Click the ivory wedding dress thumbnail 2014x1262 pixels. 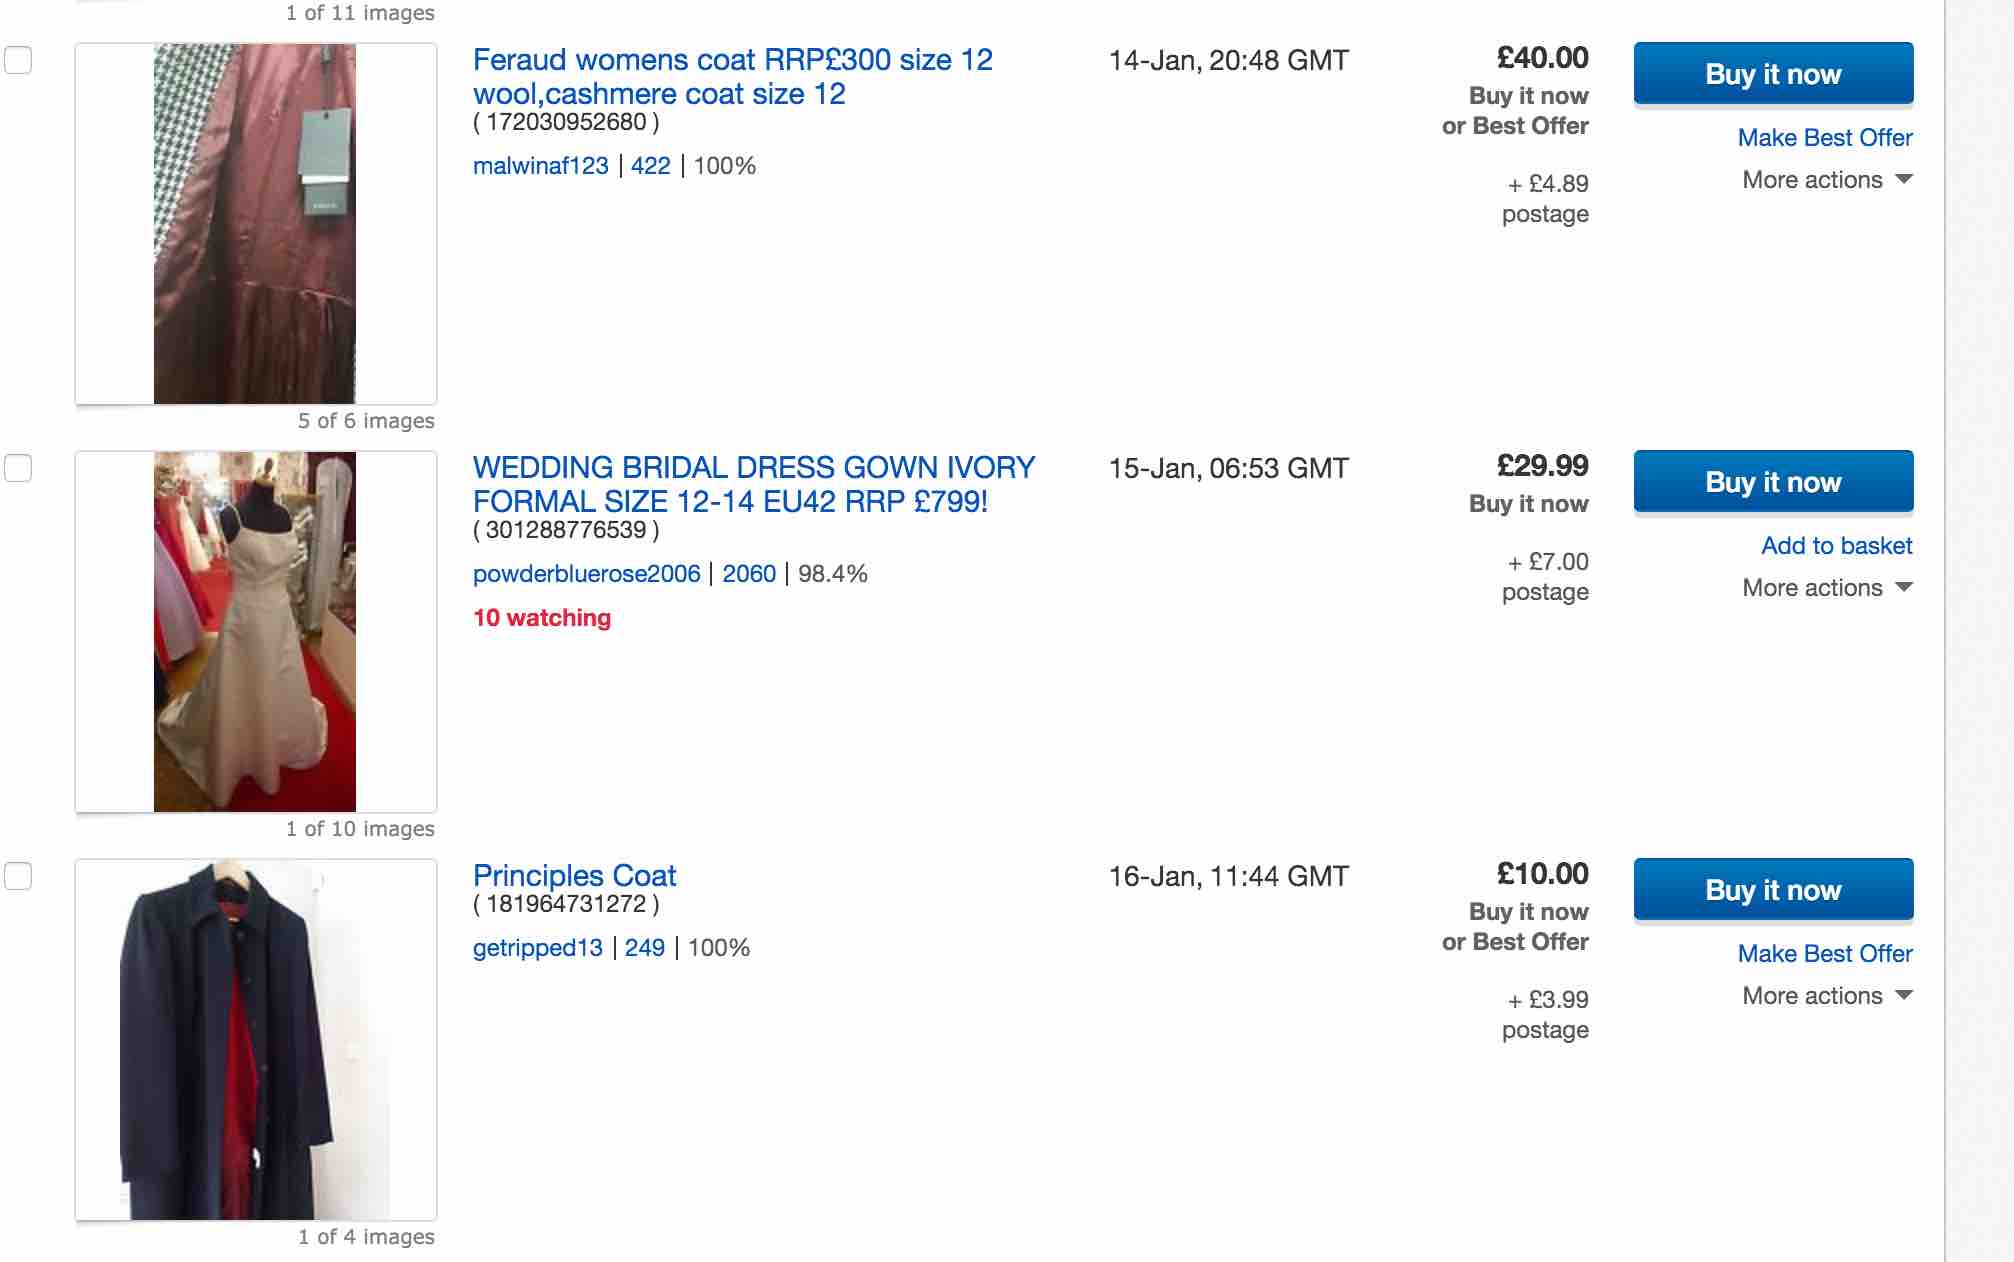click(x=255, y=632)
